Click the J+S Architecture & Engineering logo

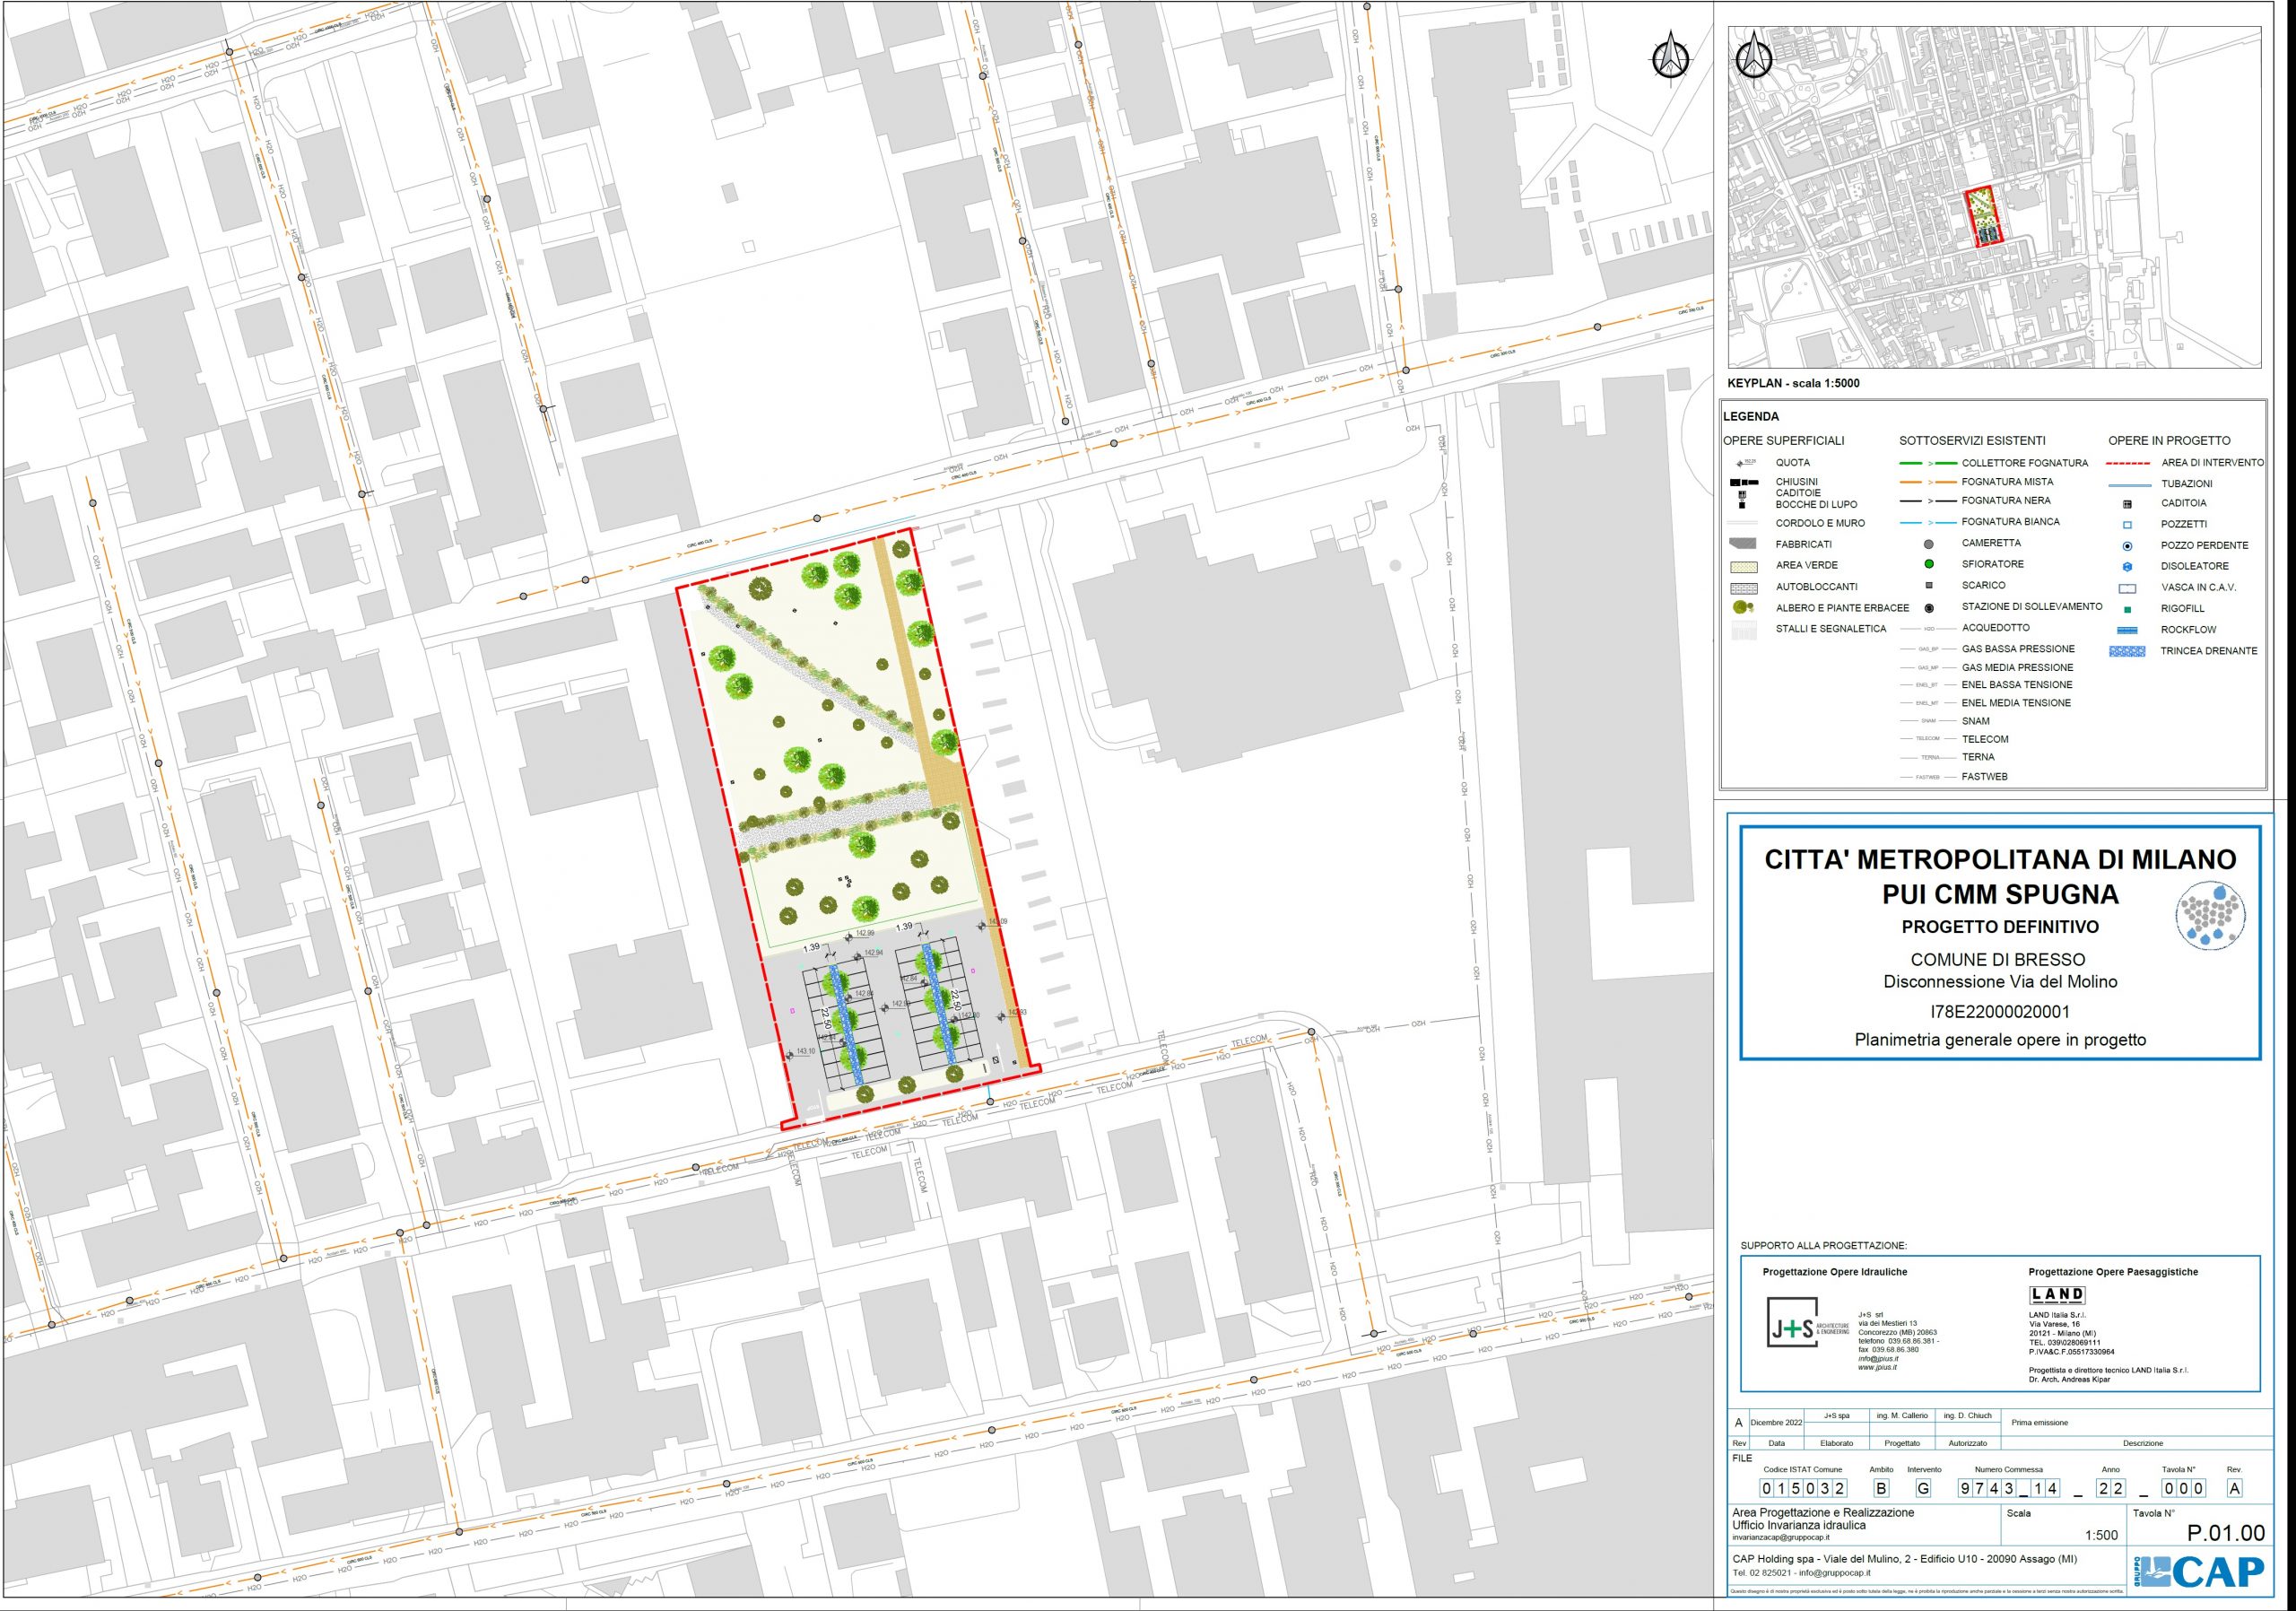tap(1793, 1322)
